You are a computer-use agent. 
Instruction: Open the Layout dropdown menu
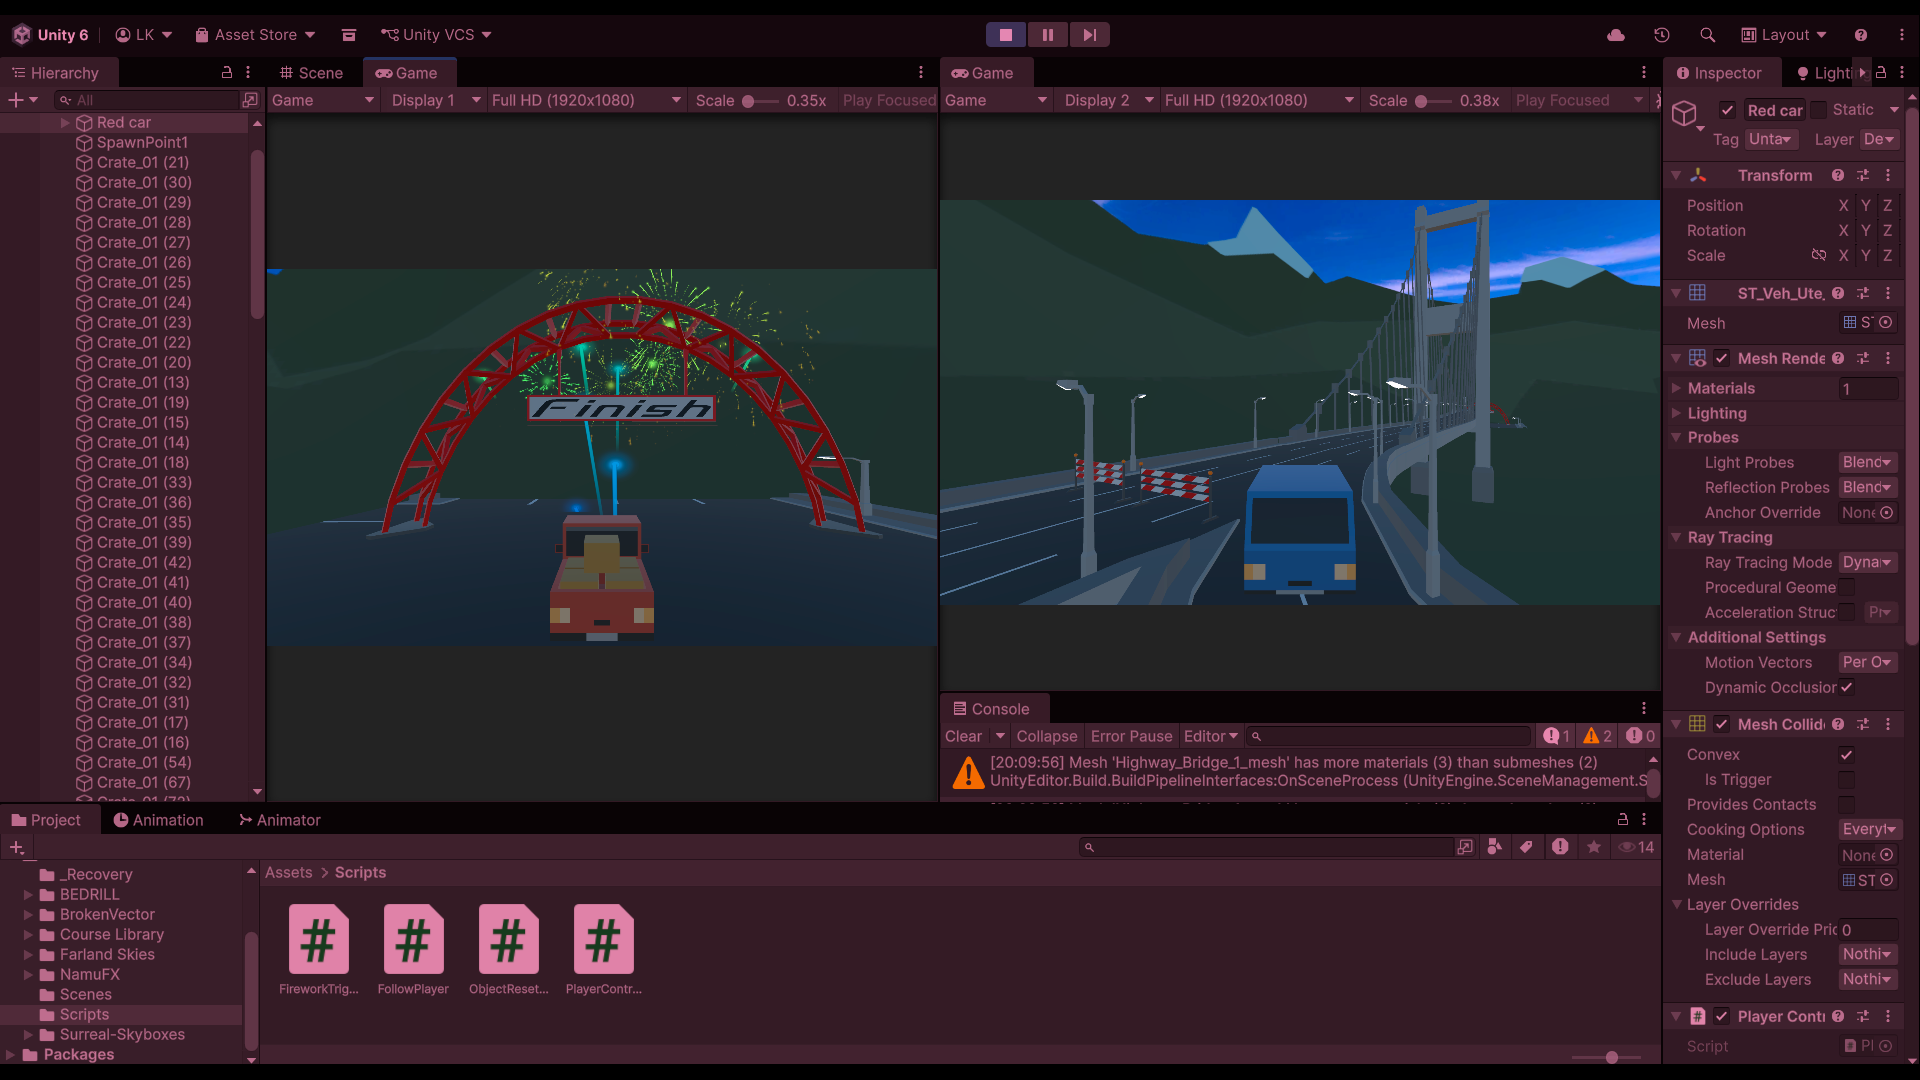pyautogui.click(x=1784, y=35)
